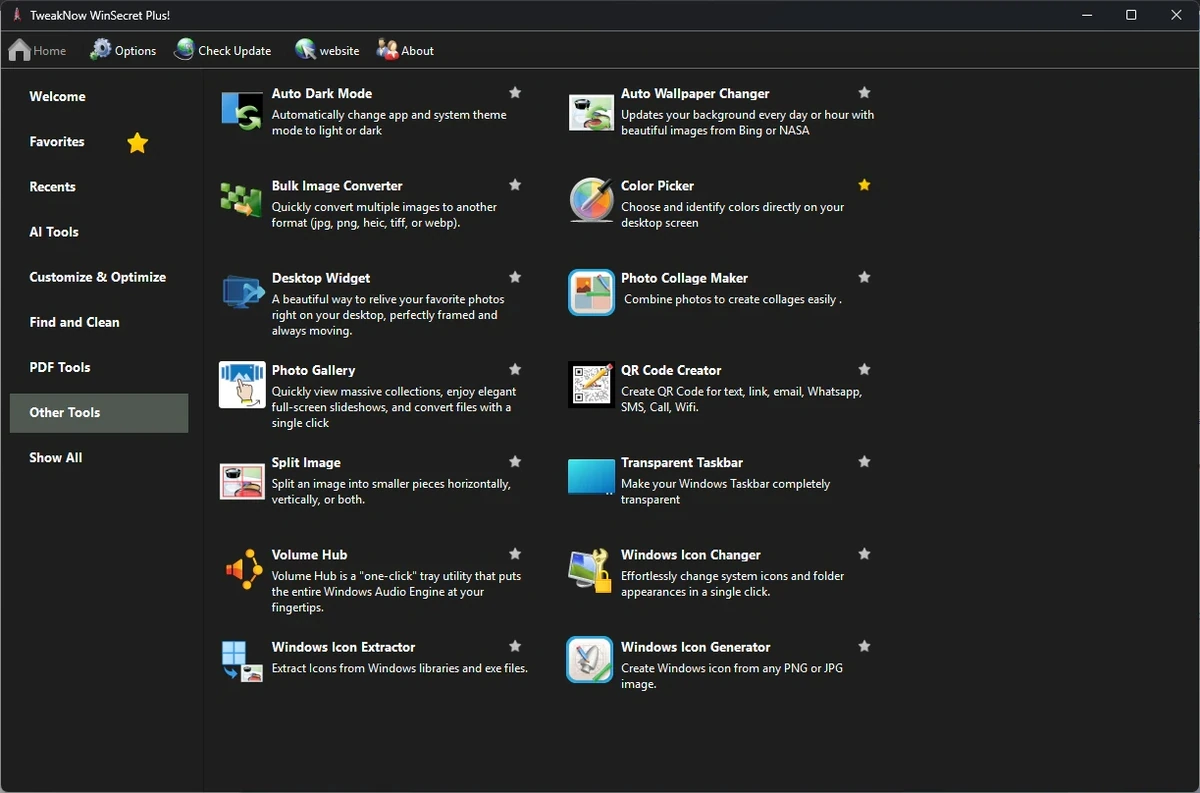The width and height of the screenshot is (1200, 793).
Task: Click the Transparent Taskbar title
Action: (682, 462)
